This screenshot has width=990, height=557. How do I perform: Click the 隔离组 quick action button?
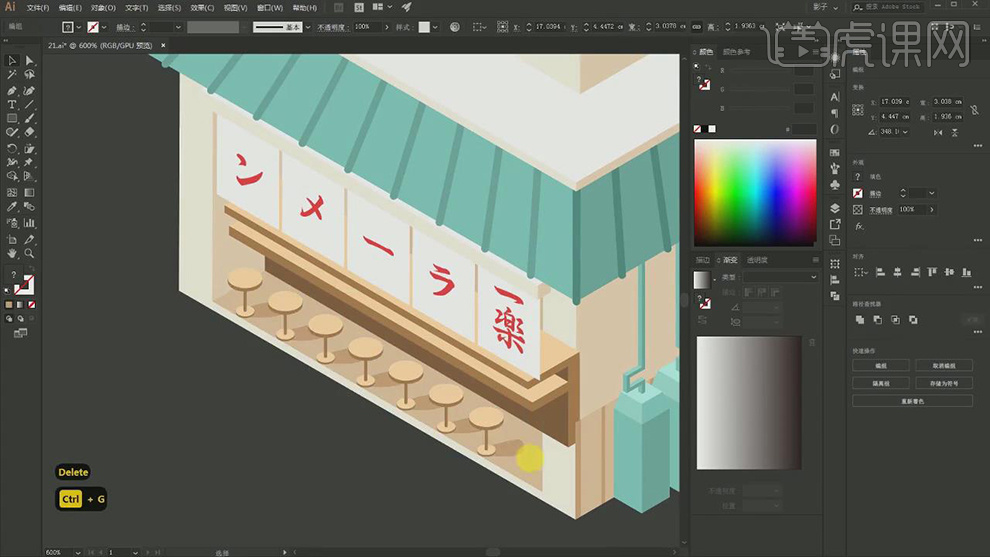pyautogui.click(x=881, y=383)
